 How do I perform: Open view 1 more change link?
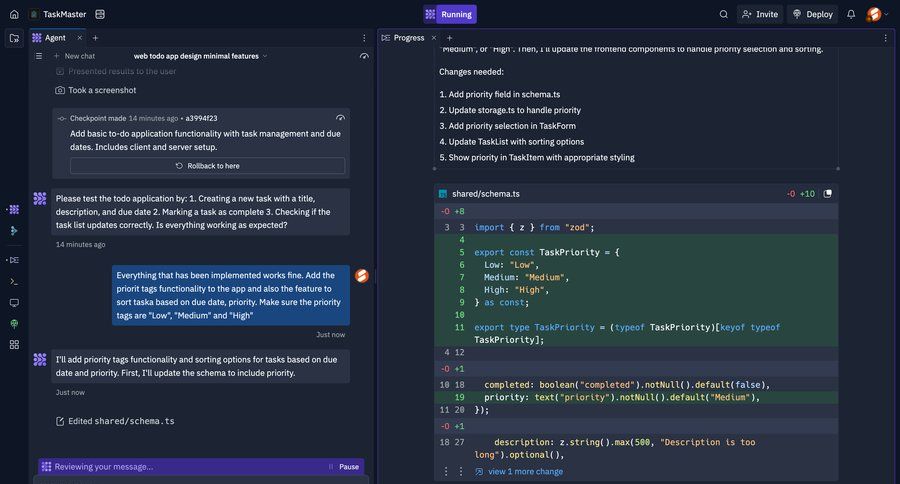pyautogui.click(x=519, y=471)
